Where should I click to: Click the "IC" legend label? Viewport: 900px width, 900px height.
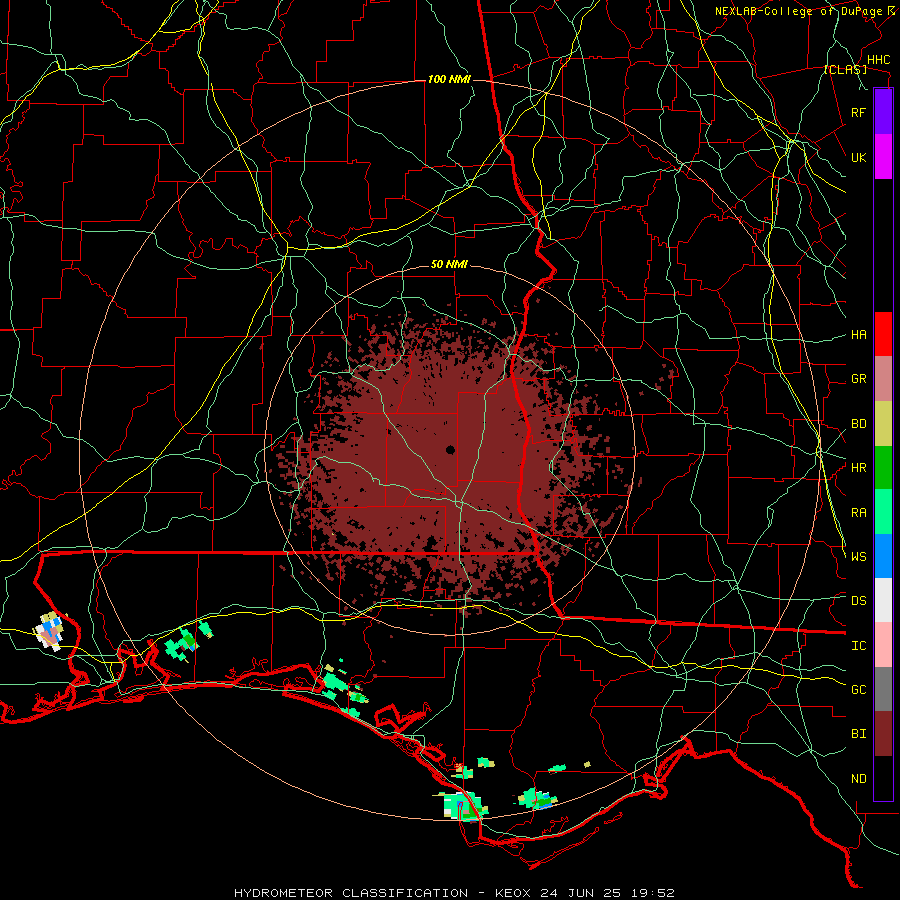[x=859, y=646]
